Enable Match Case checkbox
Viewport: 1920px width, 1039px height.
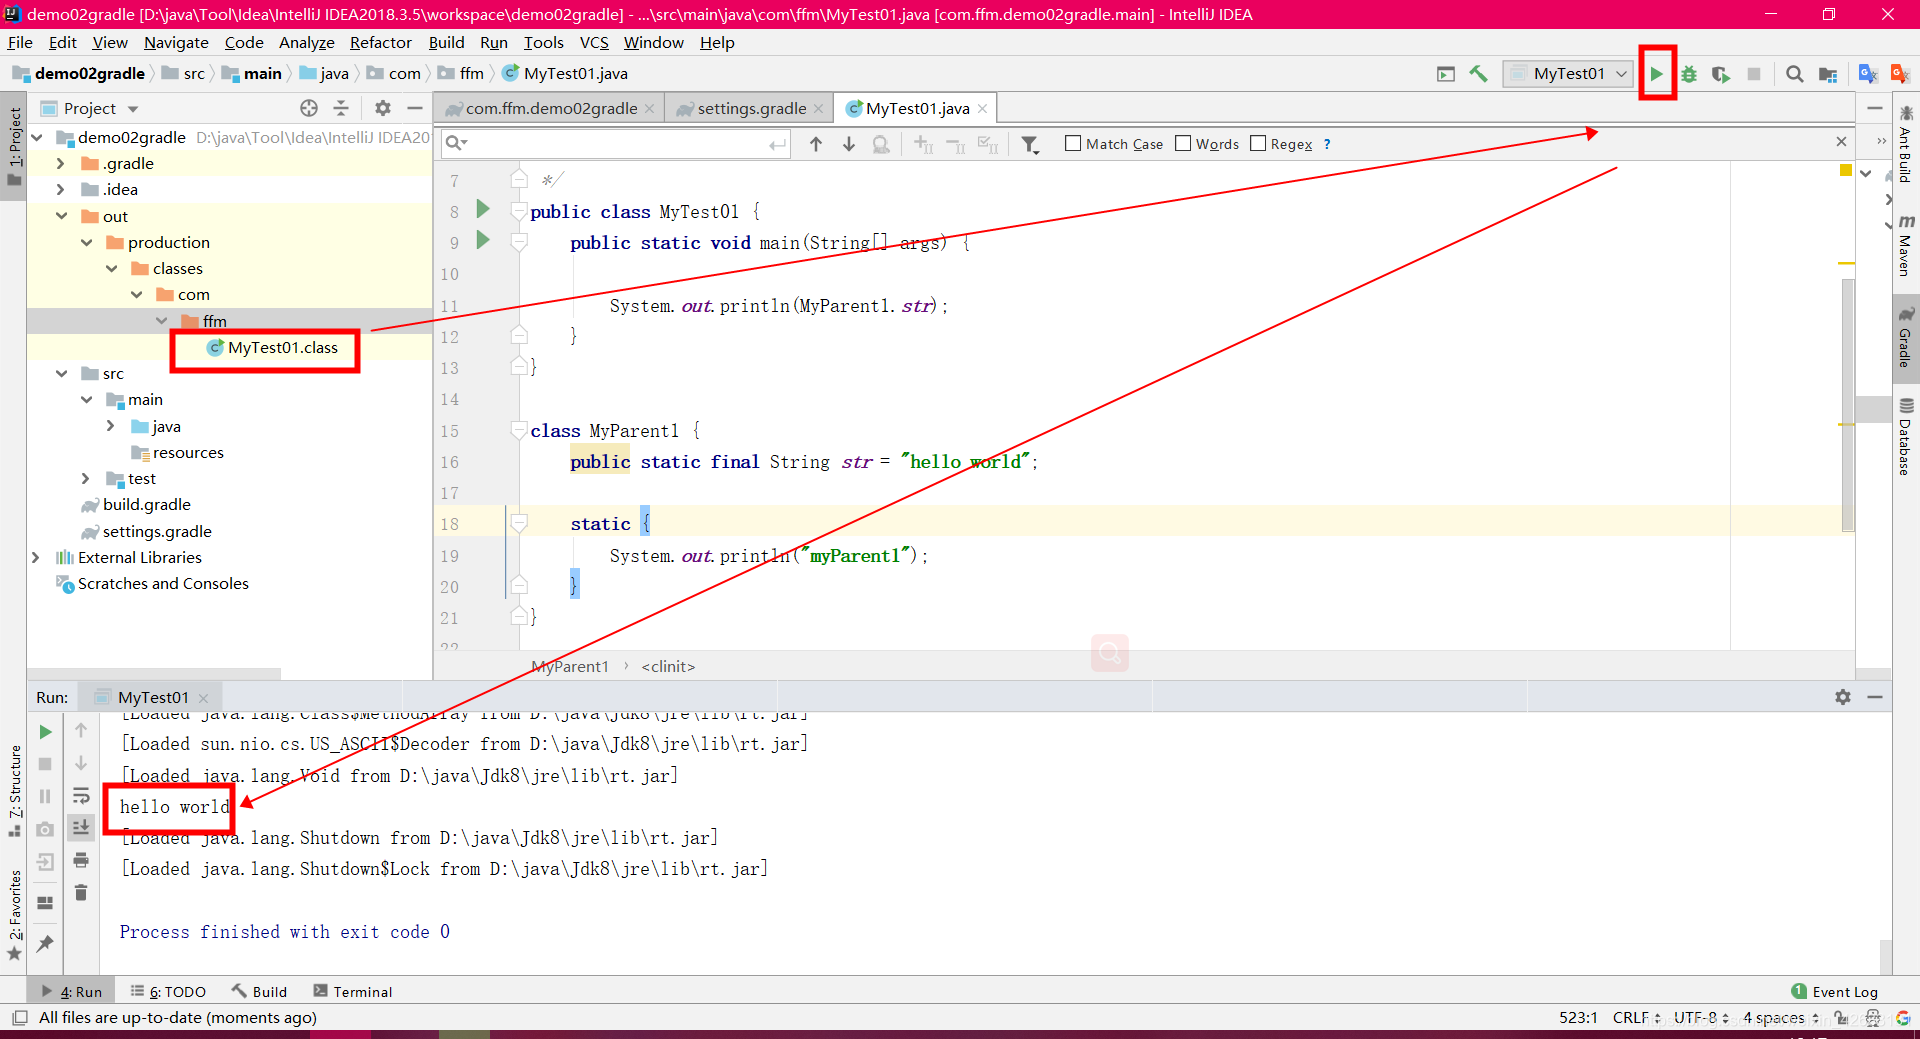tap(1073, 143)
